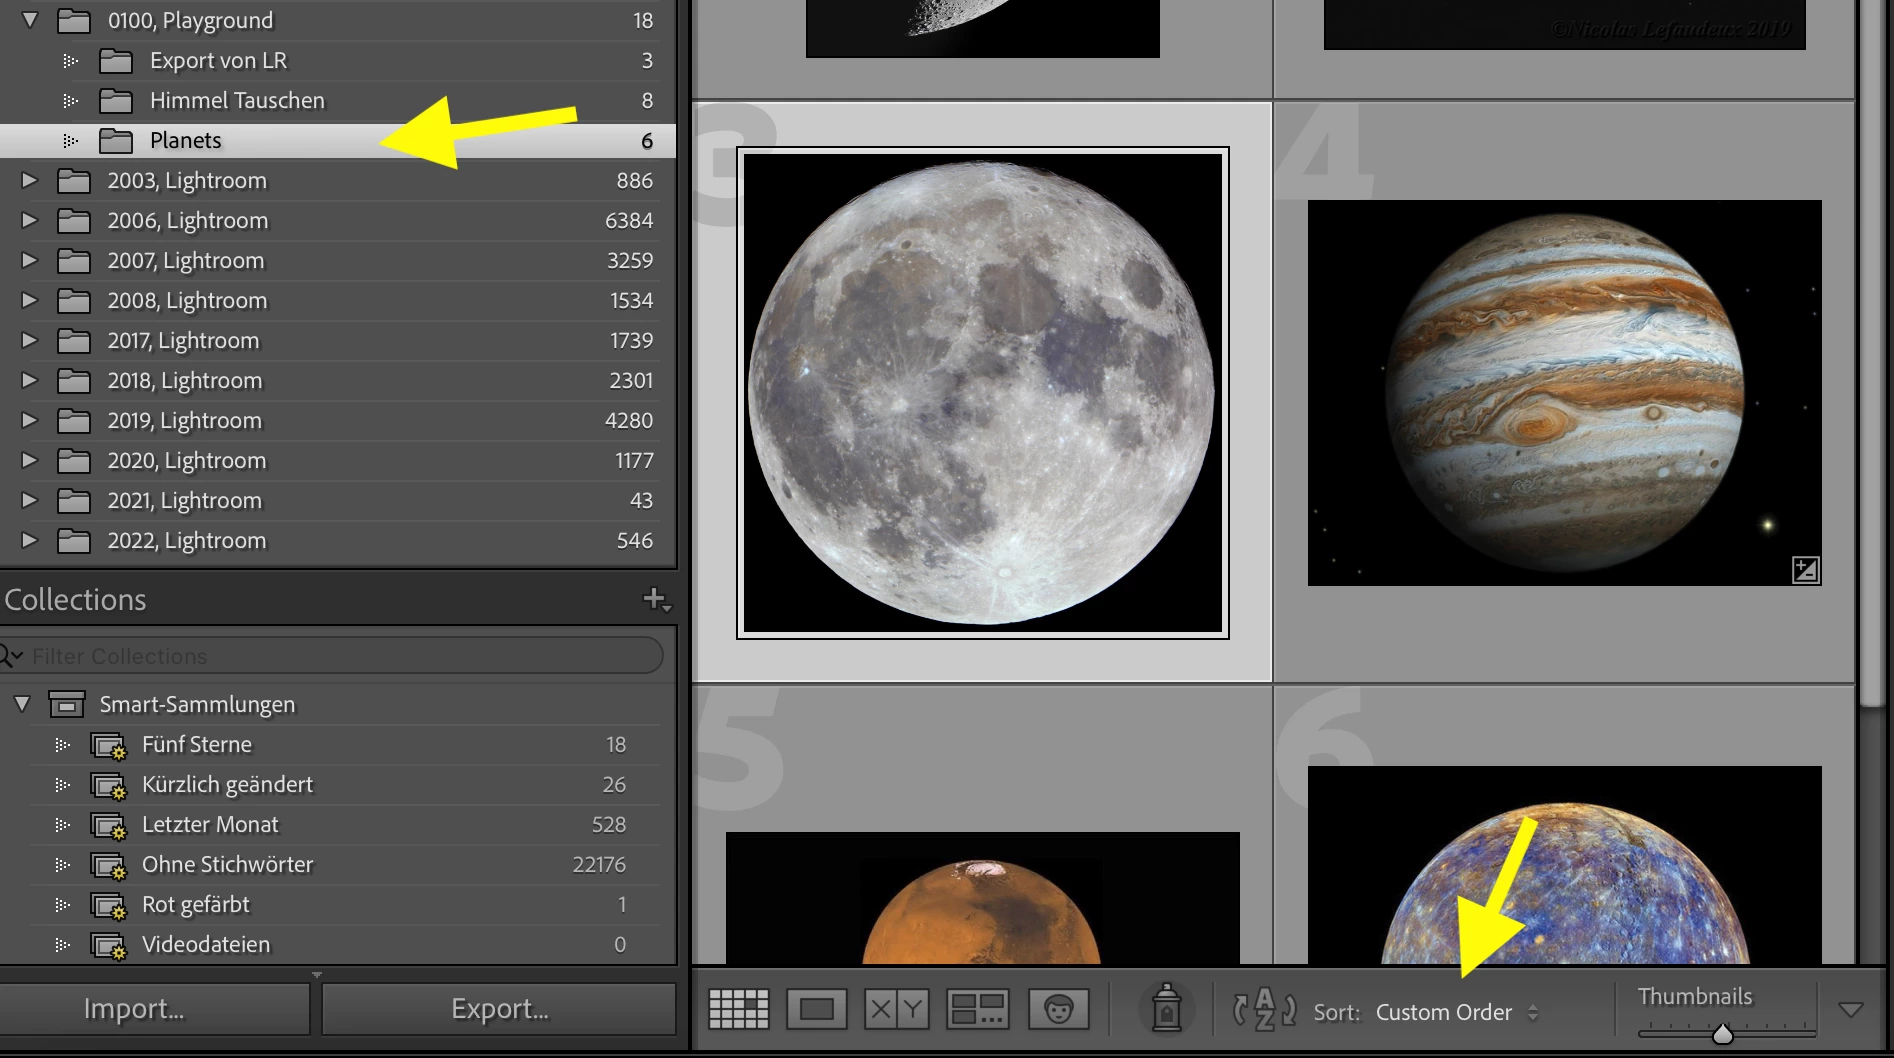
Task: Select the 2020, Lightroom folder
Action: click(x=338, y=460)
